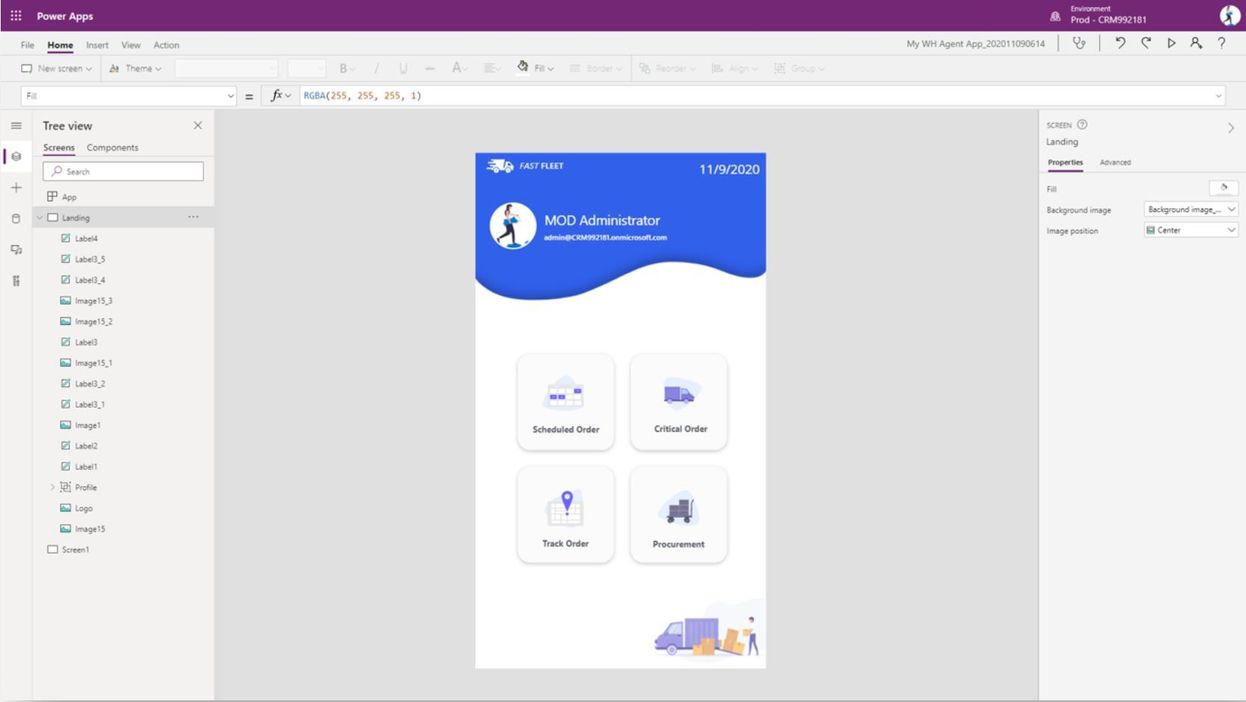Run the App checker stethoscope icon
This screenshot has height=702, width=1246.
[x=1079, y=43]
